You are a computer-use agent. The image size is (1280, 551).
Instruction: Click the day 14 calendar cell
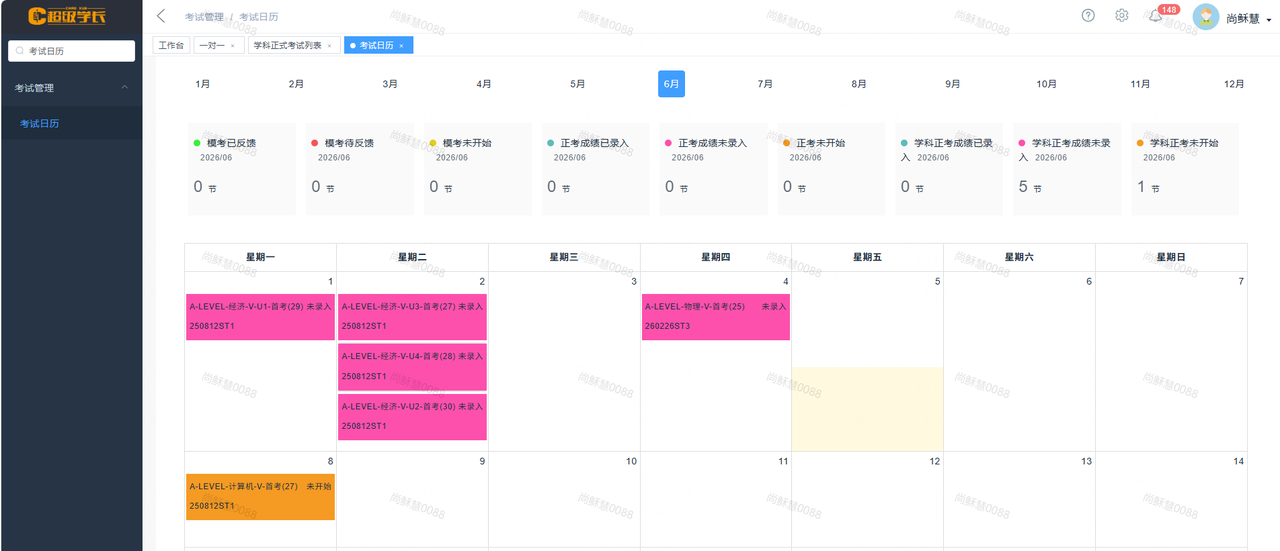1171,500
